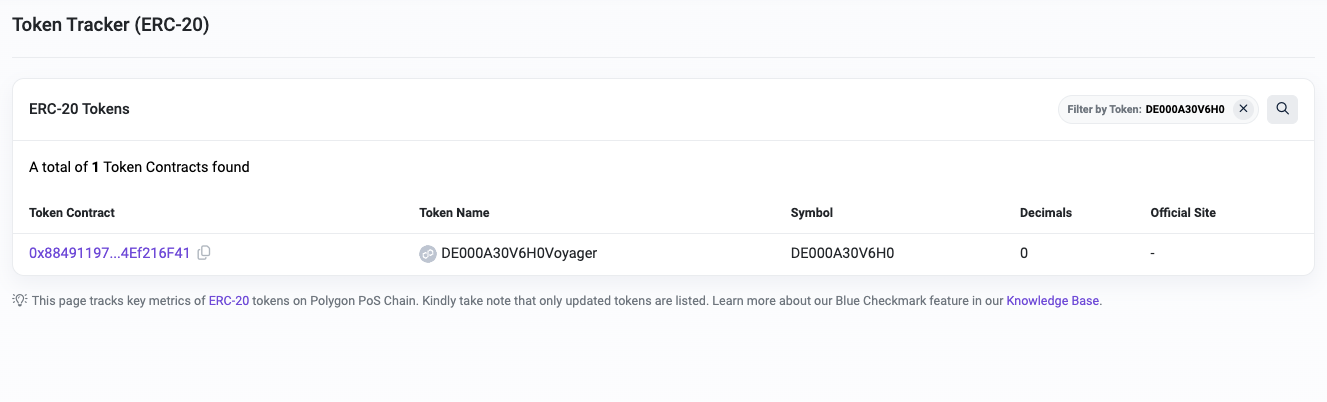Click the Official Site column header
The image size is (1327, 402).
1183,213
